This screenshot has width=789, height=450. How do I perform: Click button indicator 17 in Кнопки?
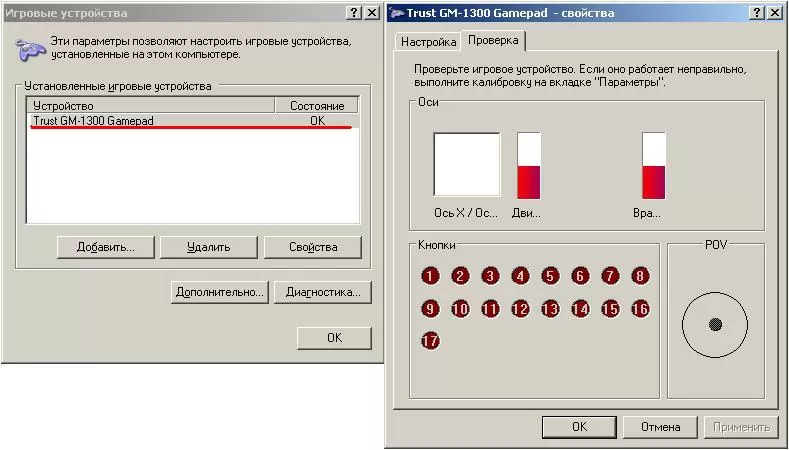[x=430, y=341]
